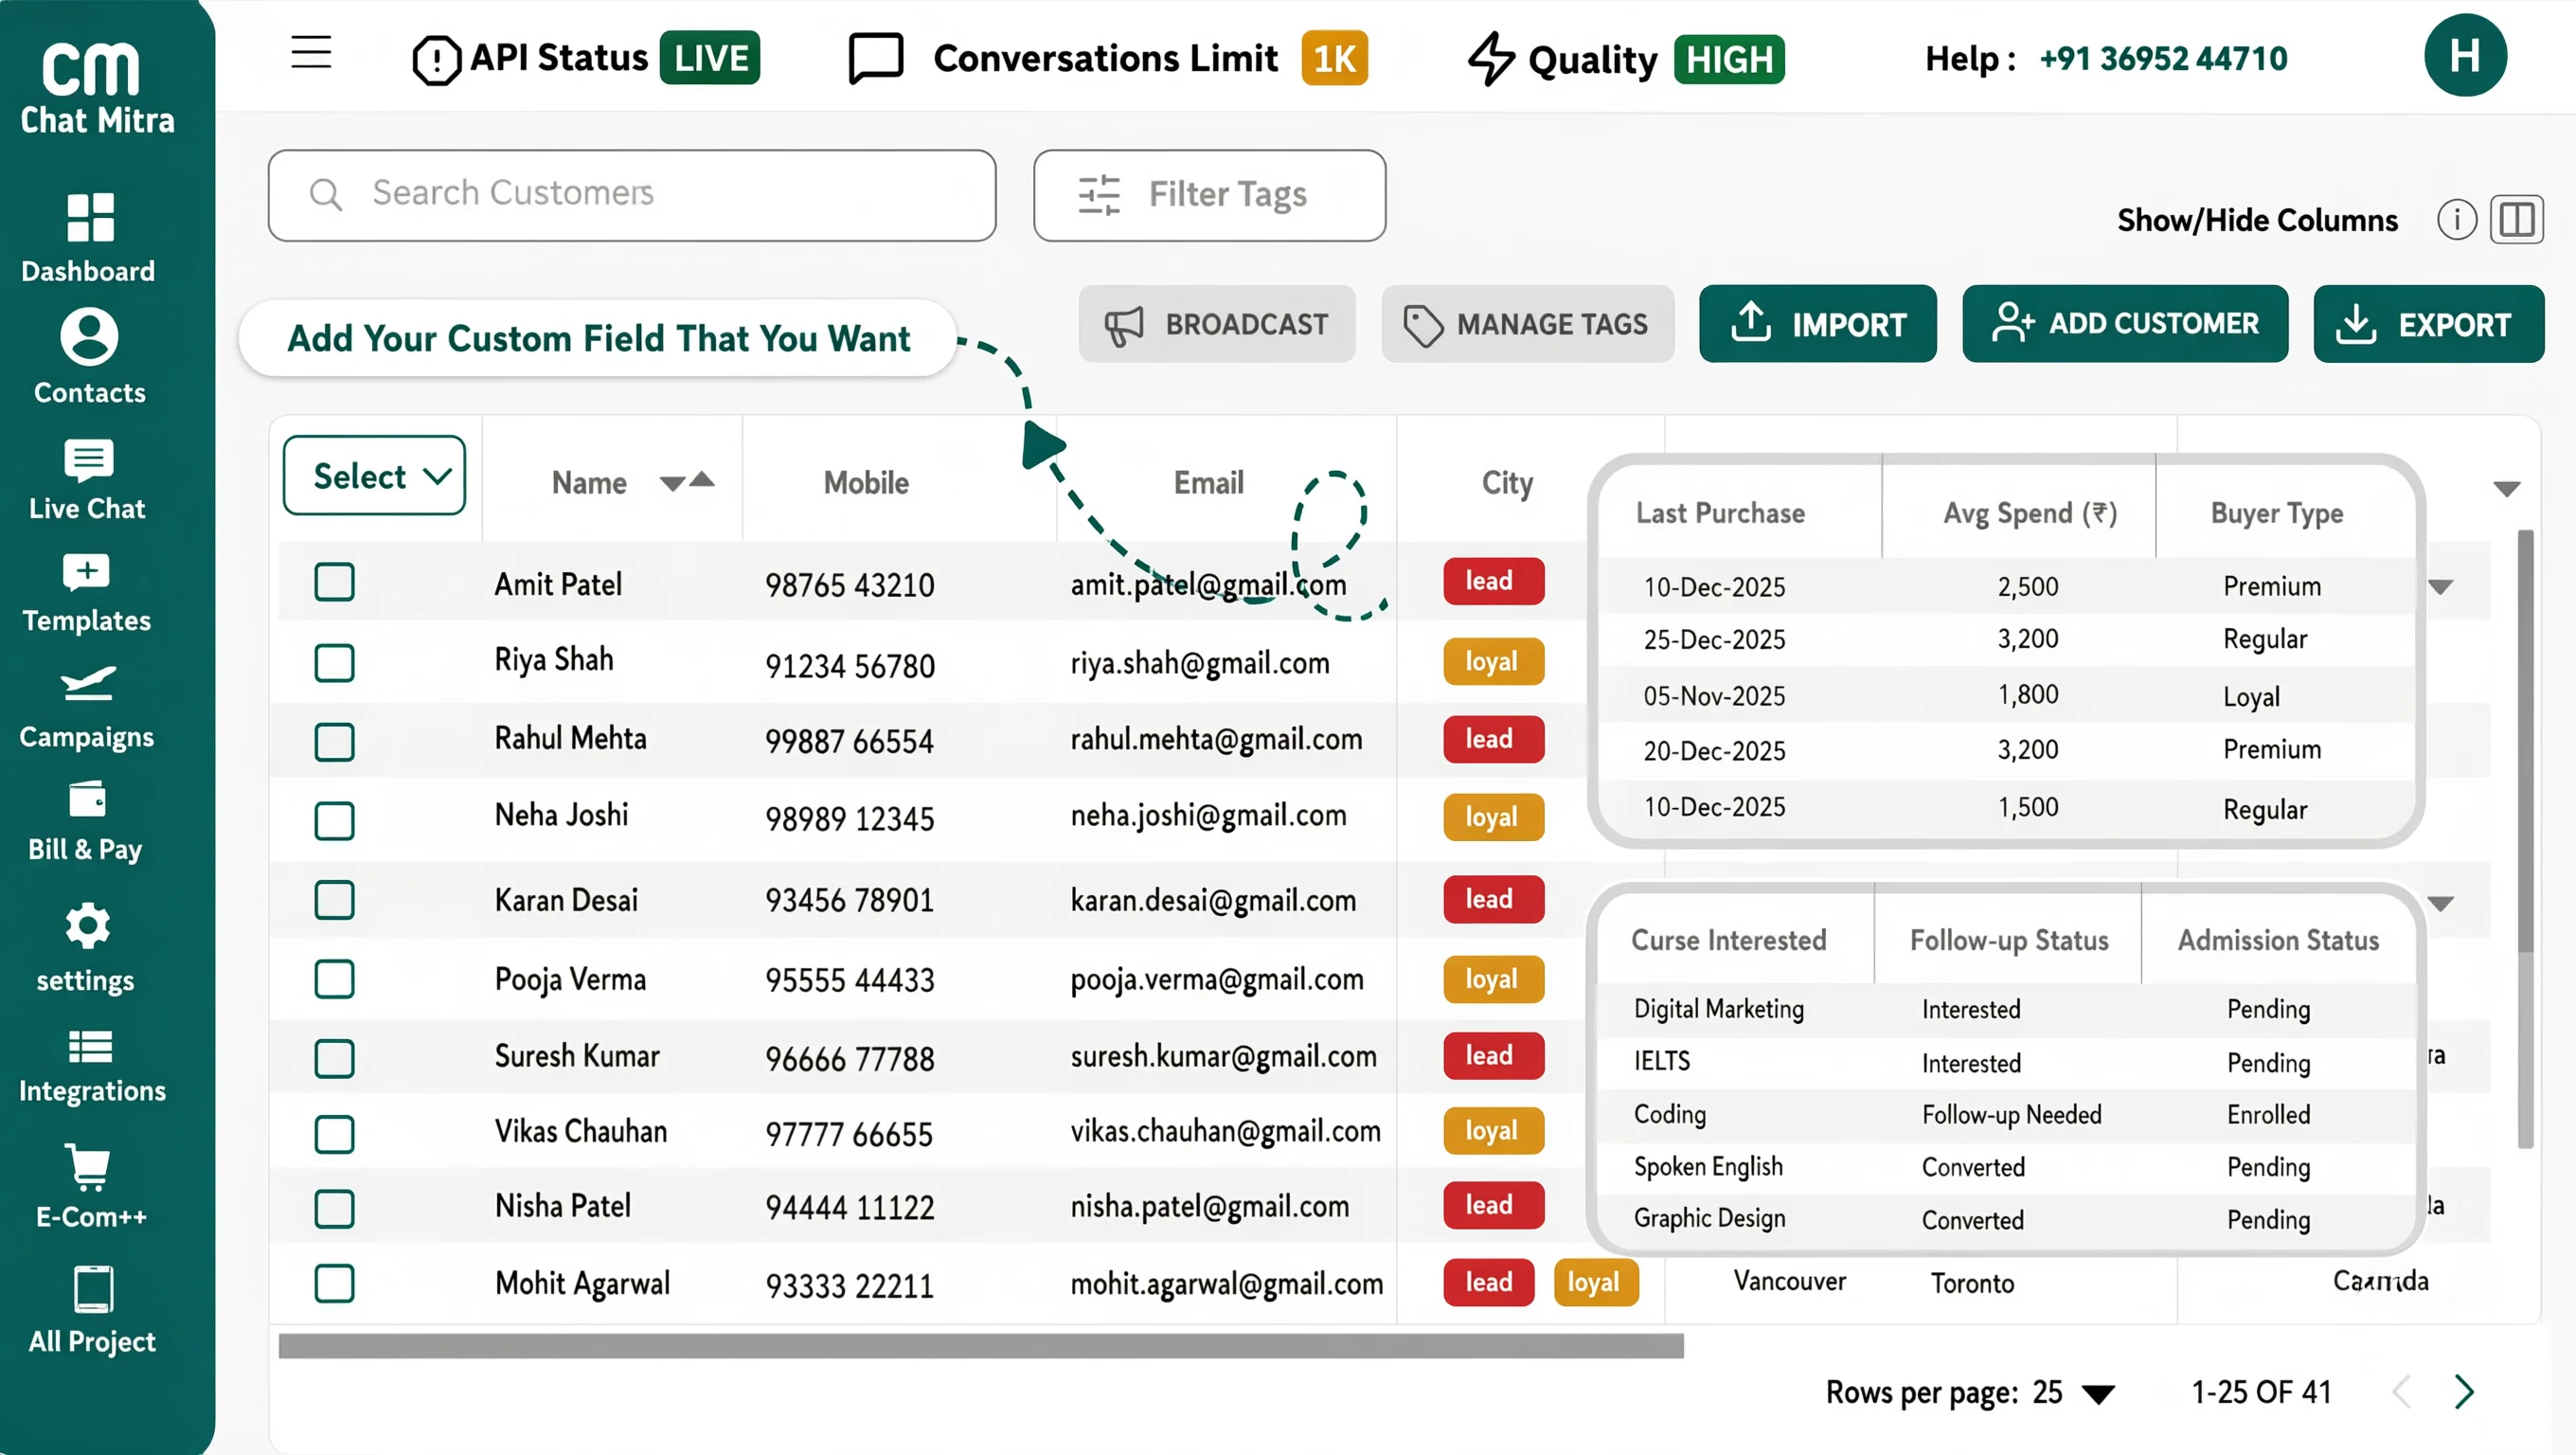Open the Filter Tags dropdown
Image resolution: width=2576 pixels, height=1455 pixels.
coord(1210,195)
